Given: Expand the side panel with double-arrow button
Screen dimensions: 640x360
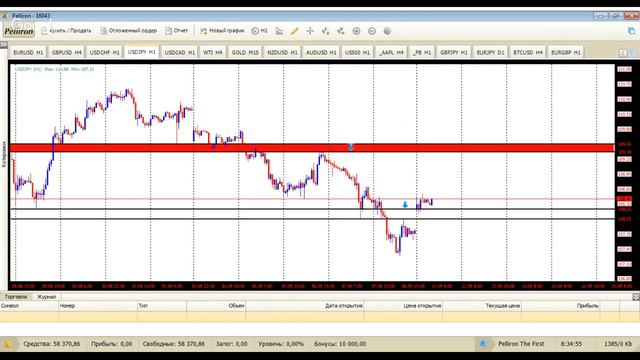Looking at the screenshot, I should (4, 44).
